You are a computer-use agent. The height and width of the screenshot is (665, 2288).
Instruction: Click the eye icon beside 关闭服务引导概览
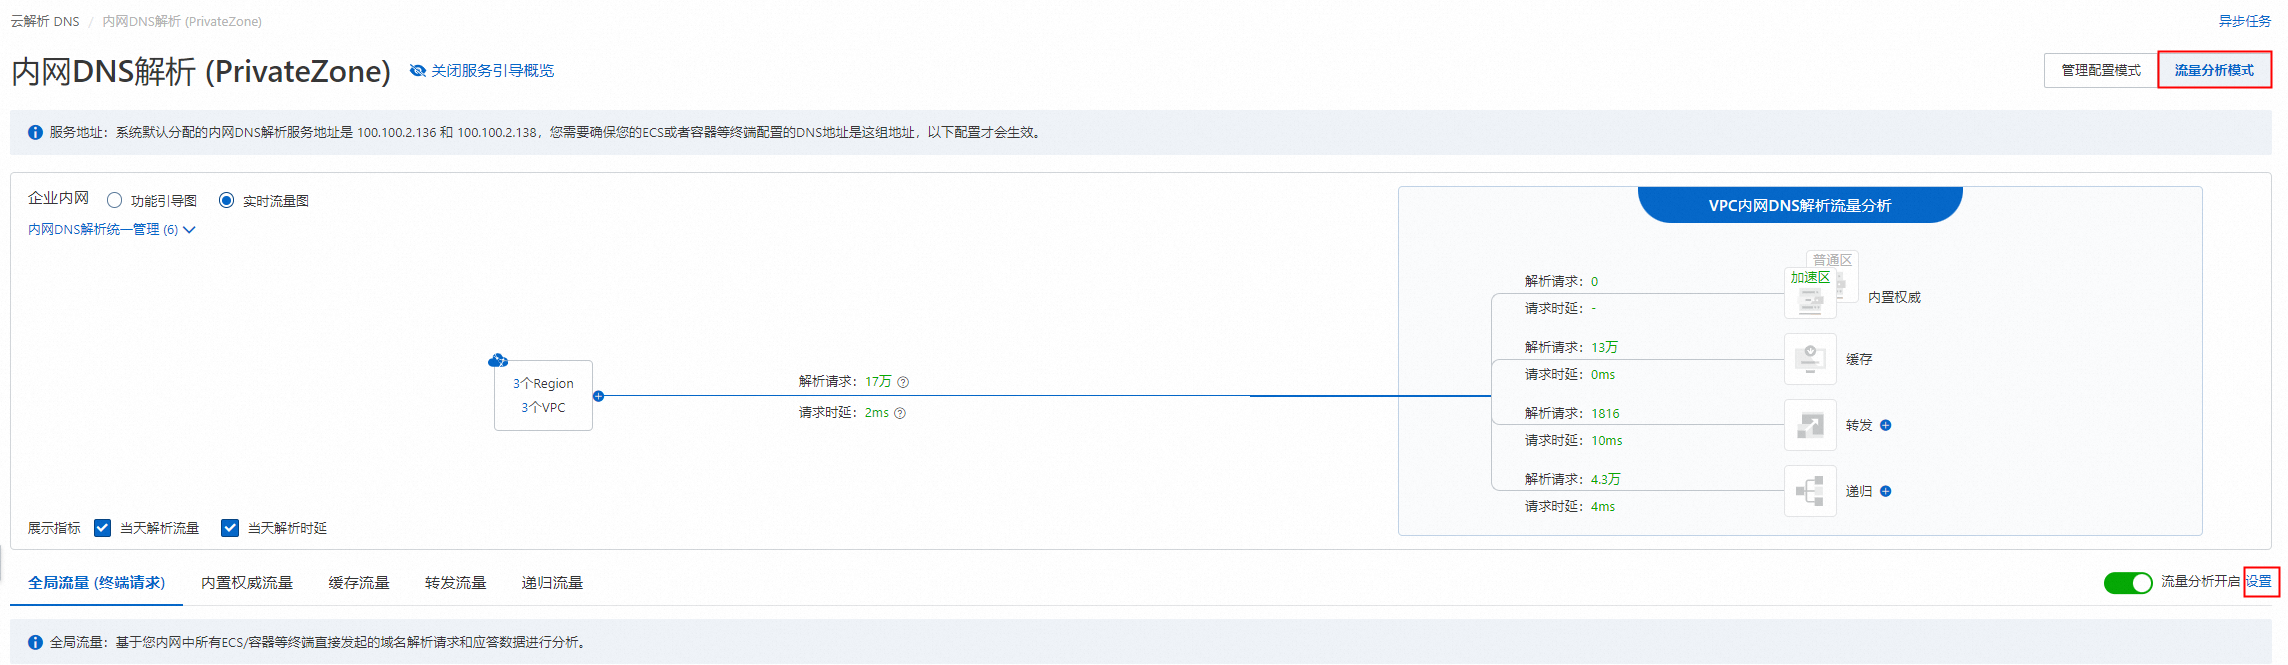418,71
